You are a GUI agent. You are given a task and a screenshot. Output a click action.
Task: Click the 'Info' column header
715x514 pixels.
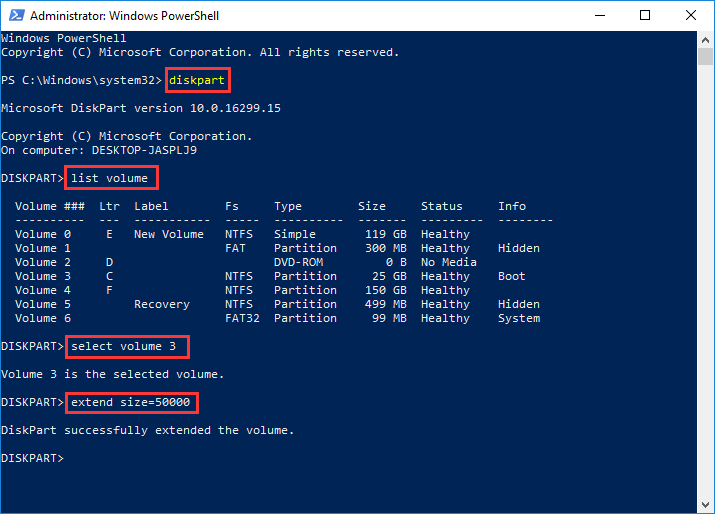pos(512,206)
